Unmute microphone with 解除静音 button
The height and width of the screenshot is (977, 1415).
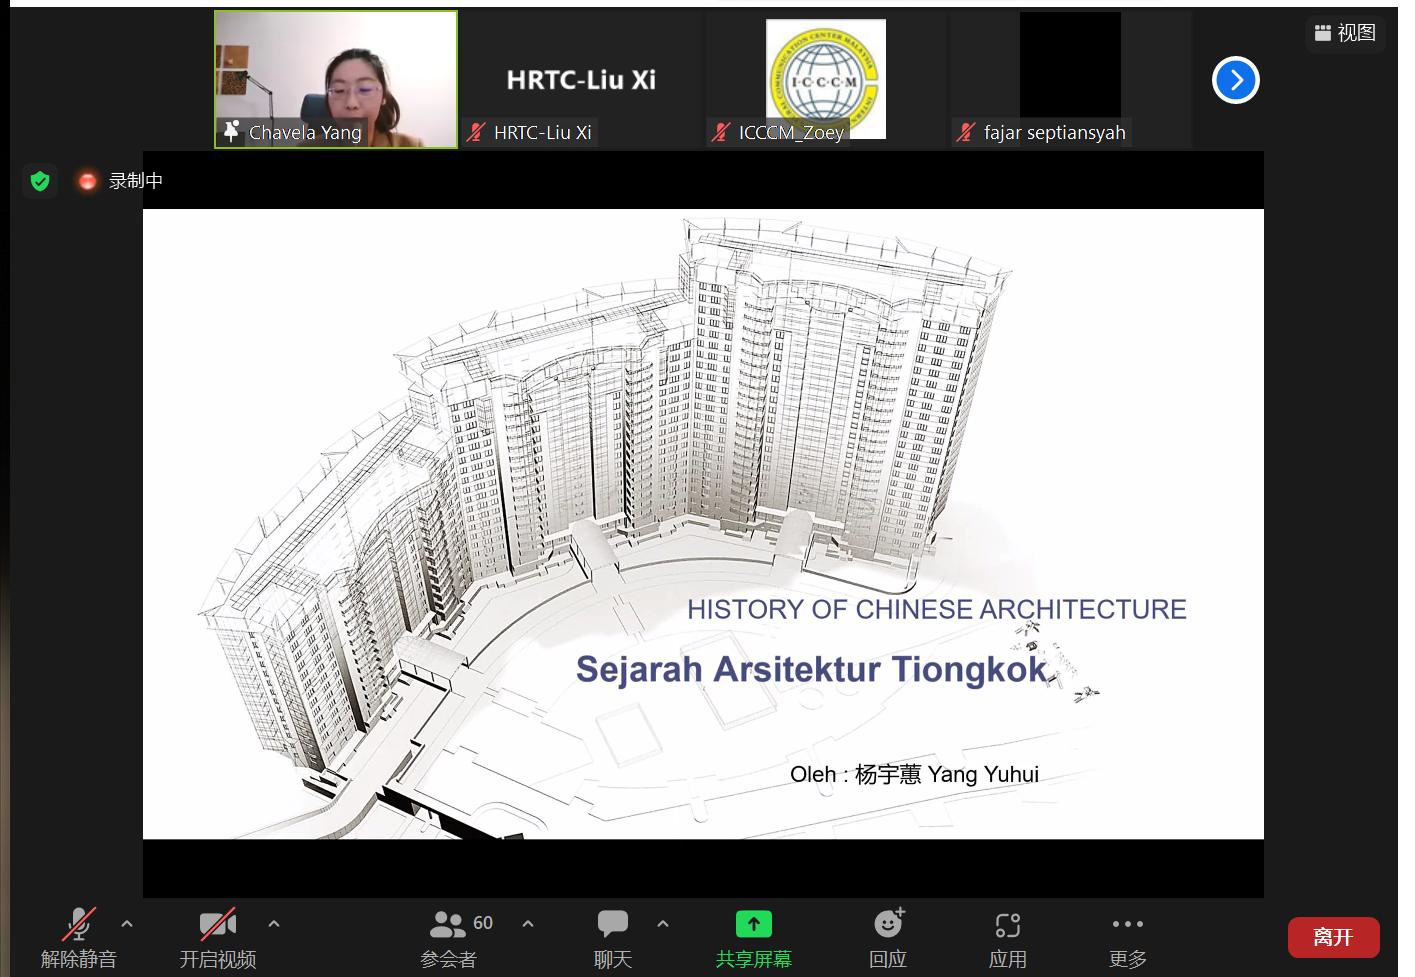tap(78, 937)
